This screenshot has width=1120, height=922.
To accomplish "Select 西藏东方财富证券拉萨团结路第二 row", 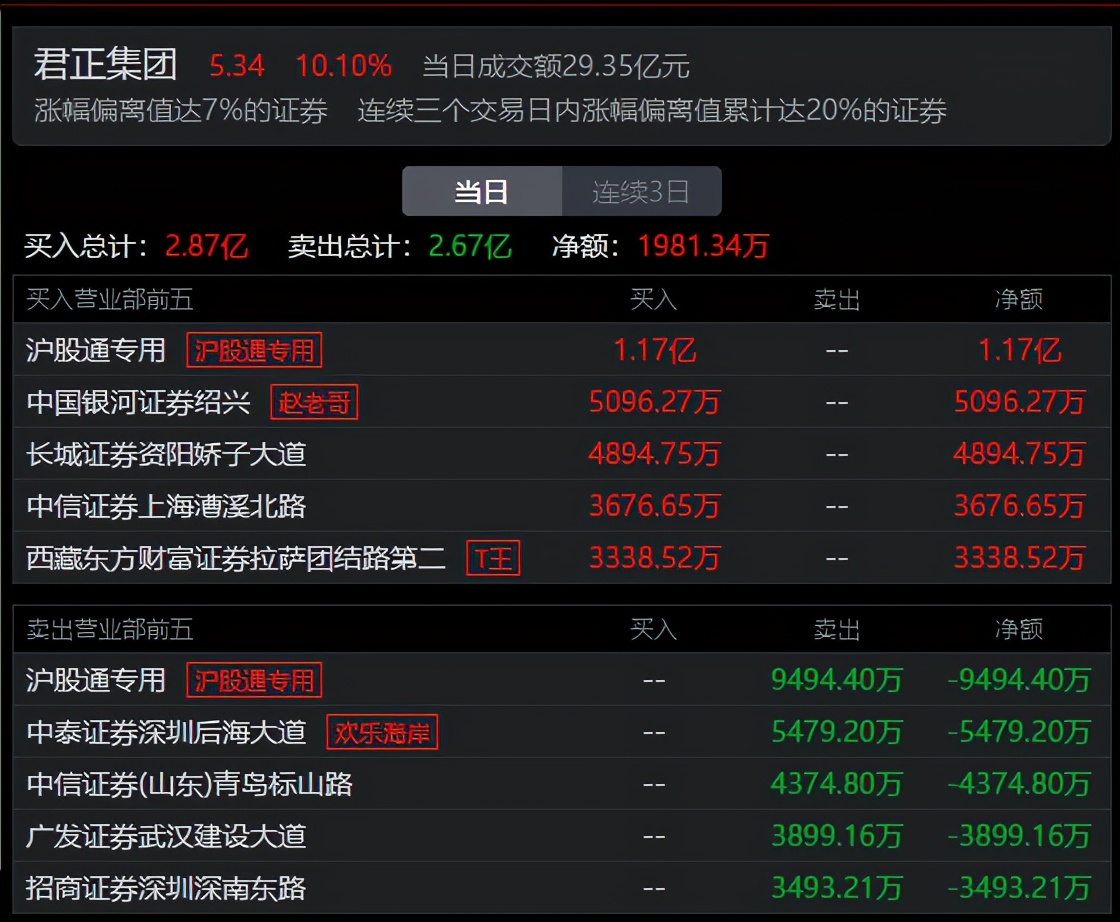I will [561, 558].
